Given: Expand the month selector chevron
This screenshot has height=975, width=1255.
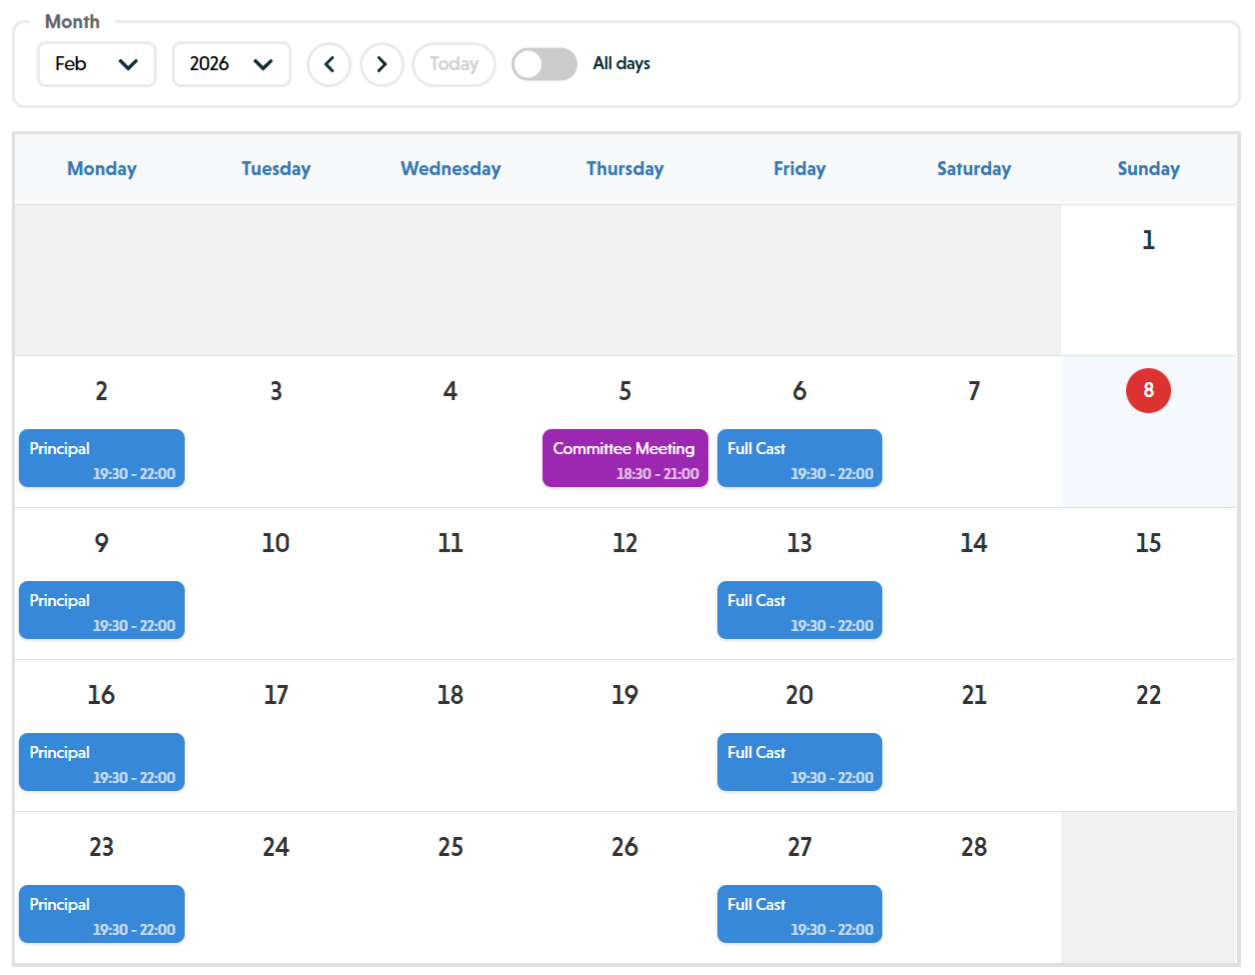Looking at the screenshot, I should [129, 64].
